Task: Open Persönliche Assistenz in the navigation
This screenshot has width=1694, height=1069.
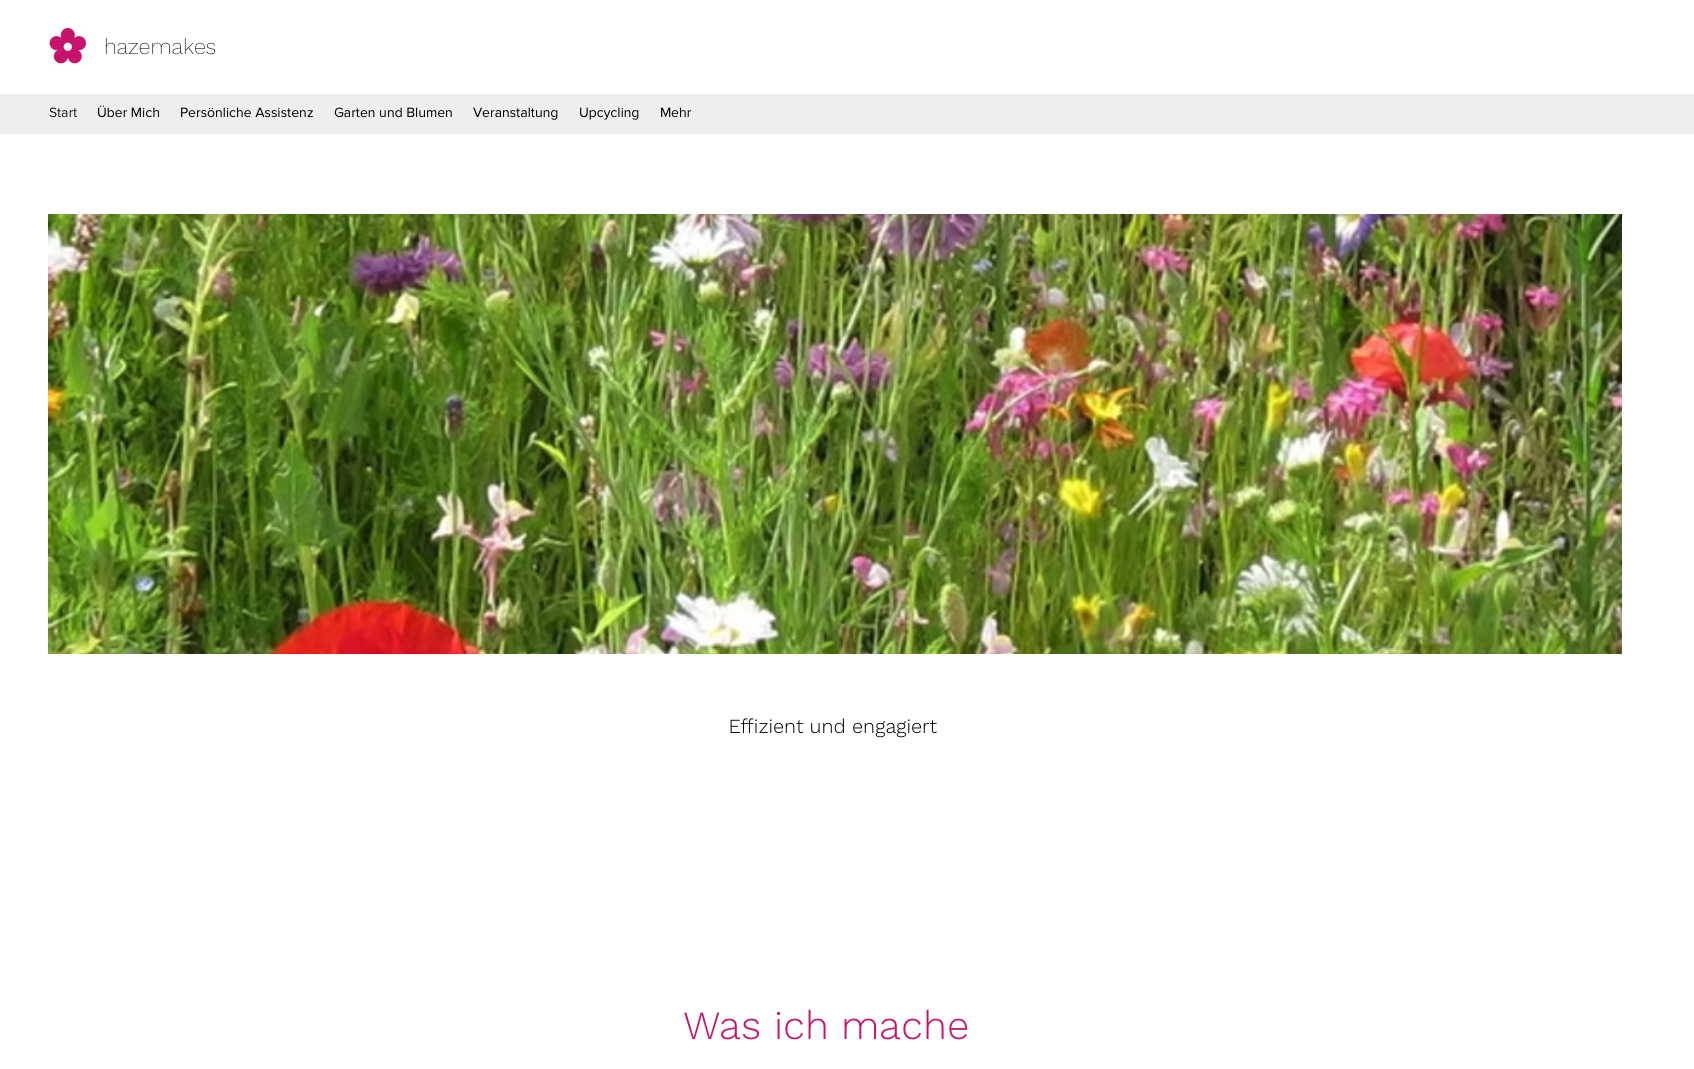Action: (246, 113)
